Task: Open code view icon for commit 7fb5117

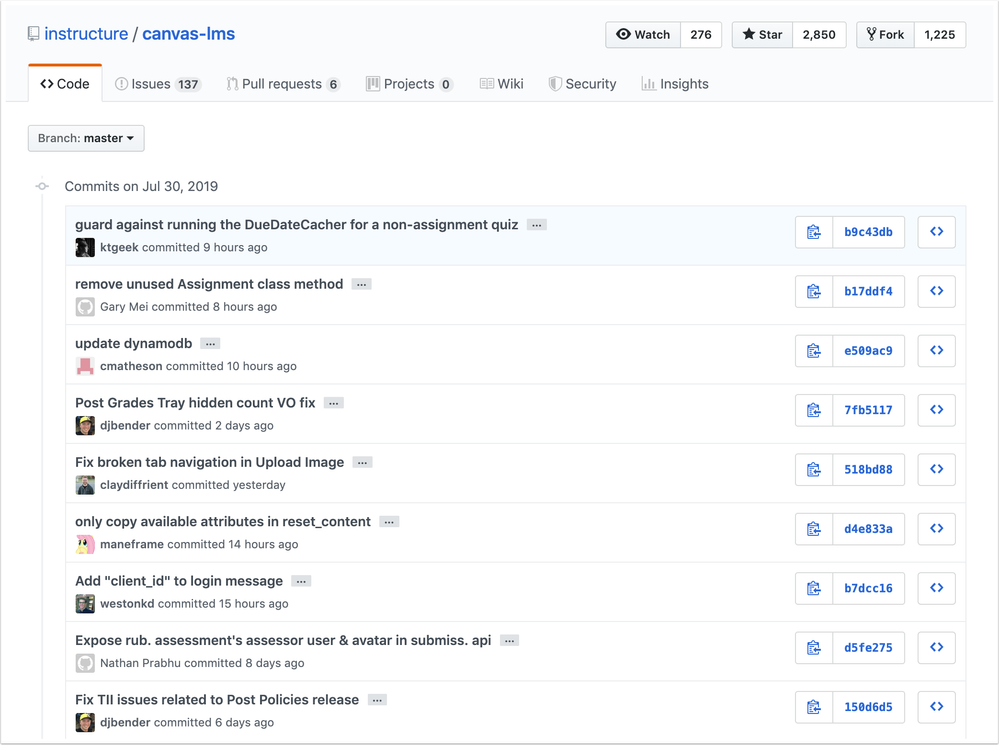Action: click(936, 410)
